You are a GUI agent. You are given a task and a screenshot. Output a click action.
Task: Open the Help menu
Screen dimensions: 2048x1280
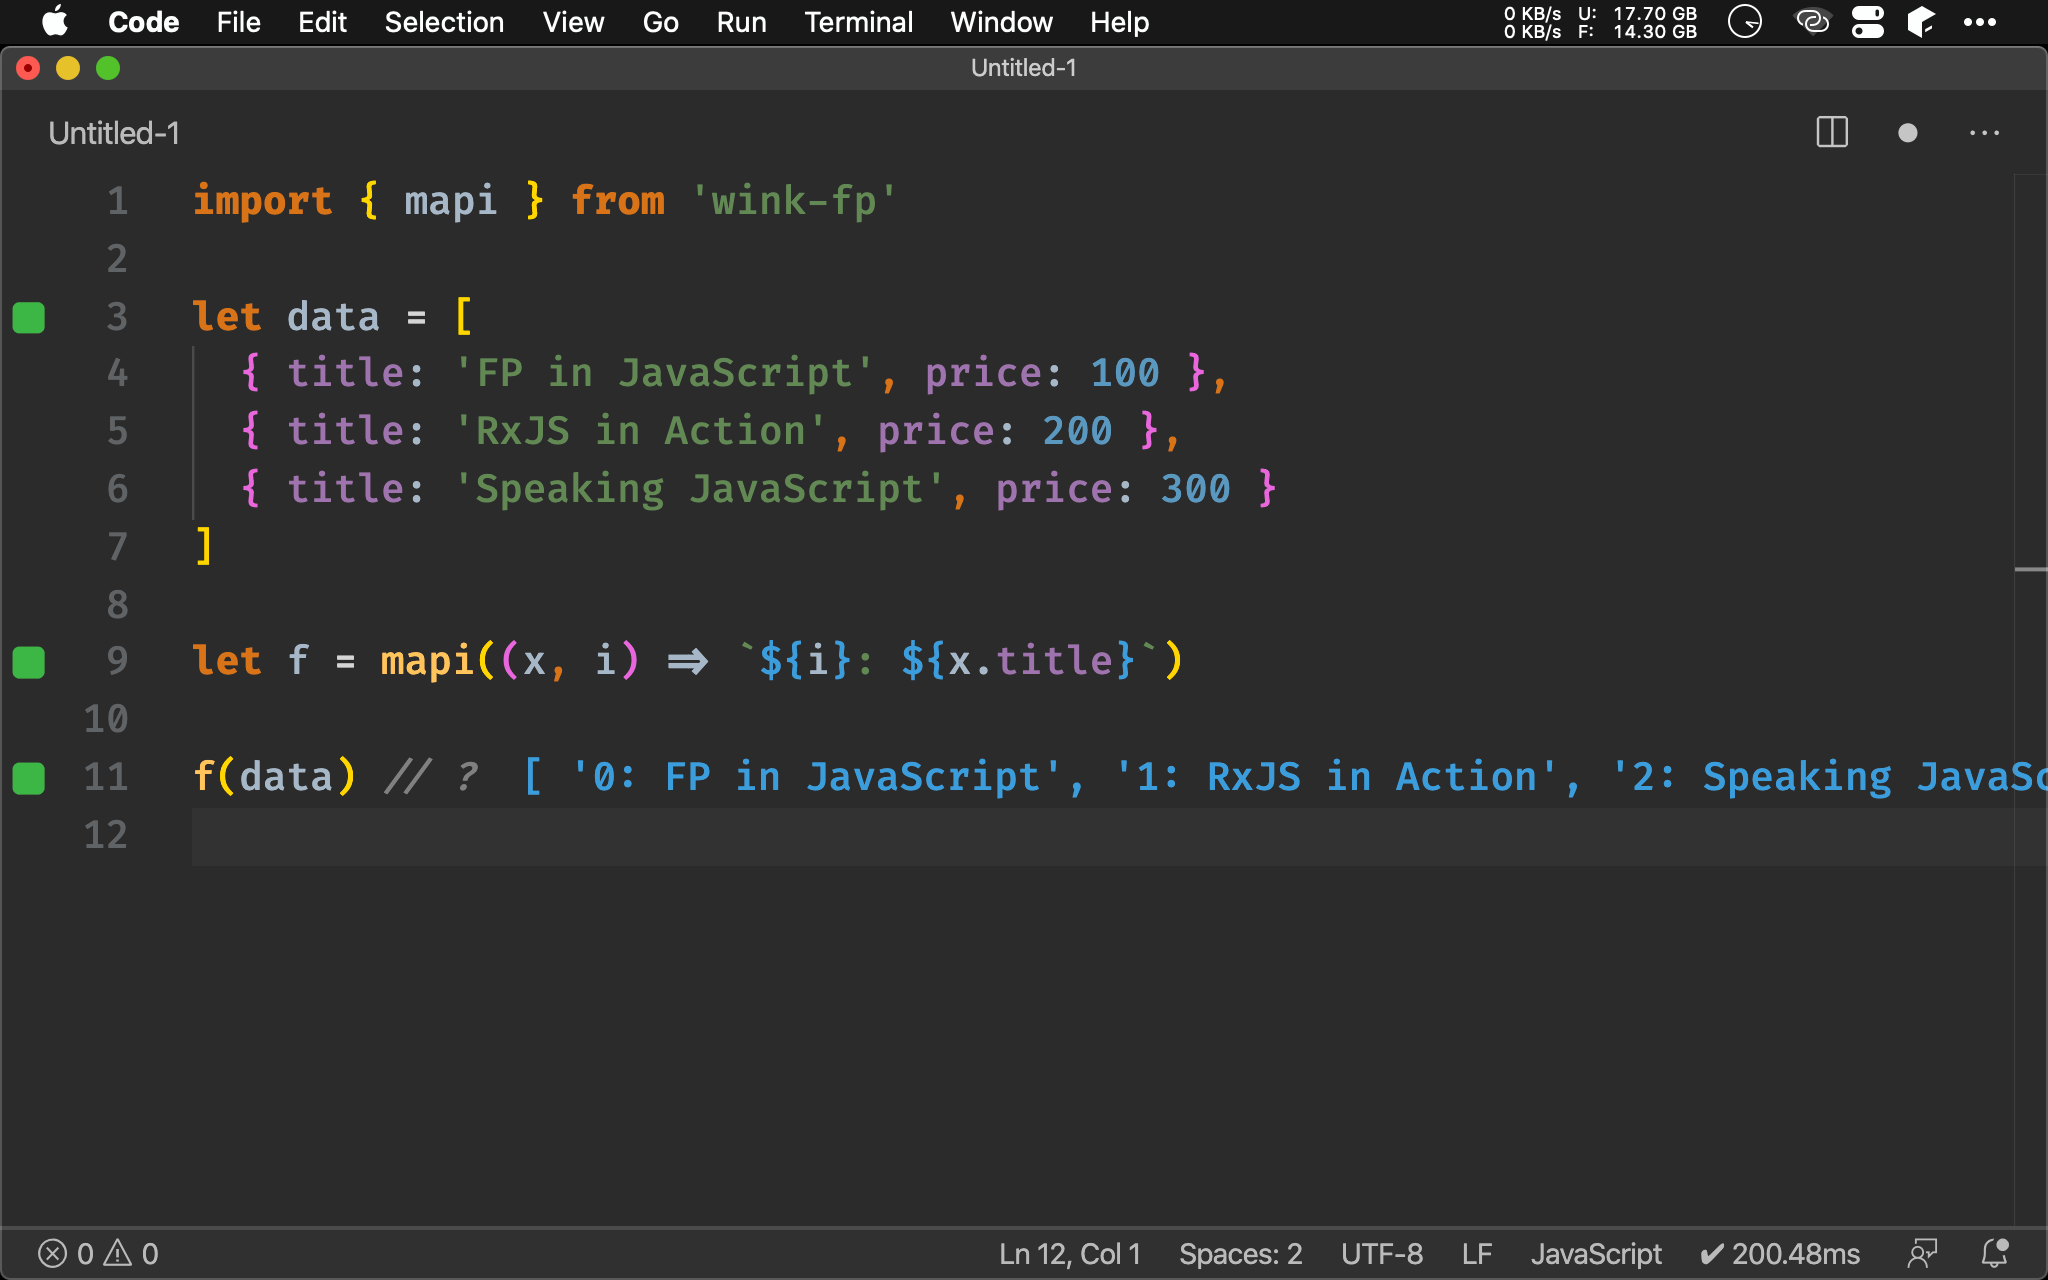click(x=1119, y=22)
